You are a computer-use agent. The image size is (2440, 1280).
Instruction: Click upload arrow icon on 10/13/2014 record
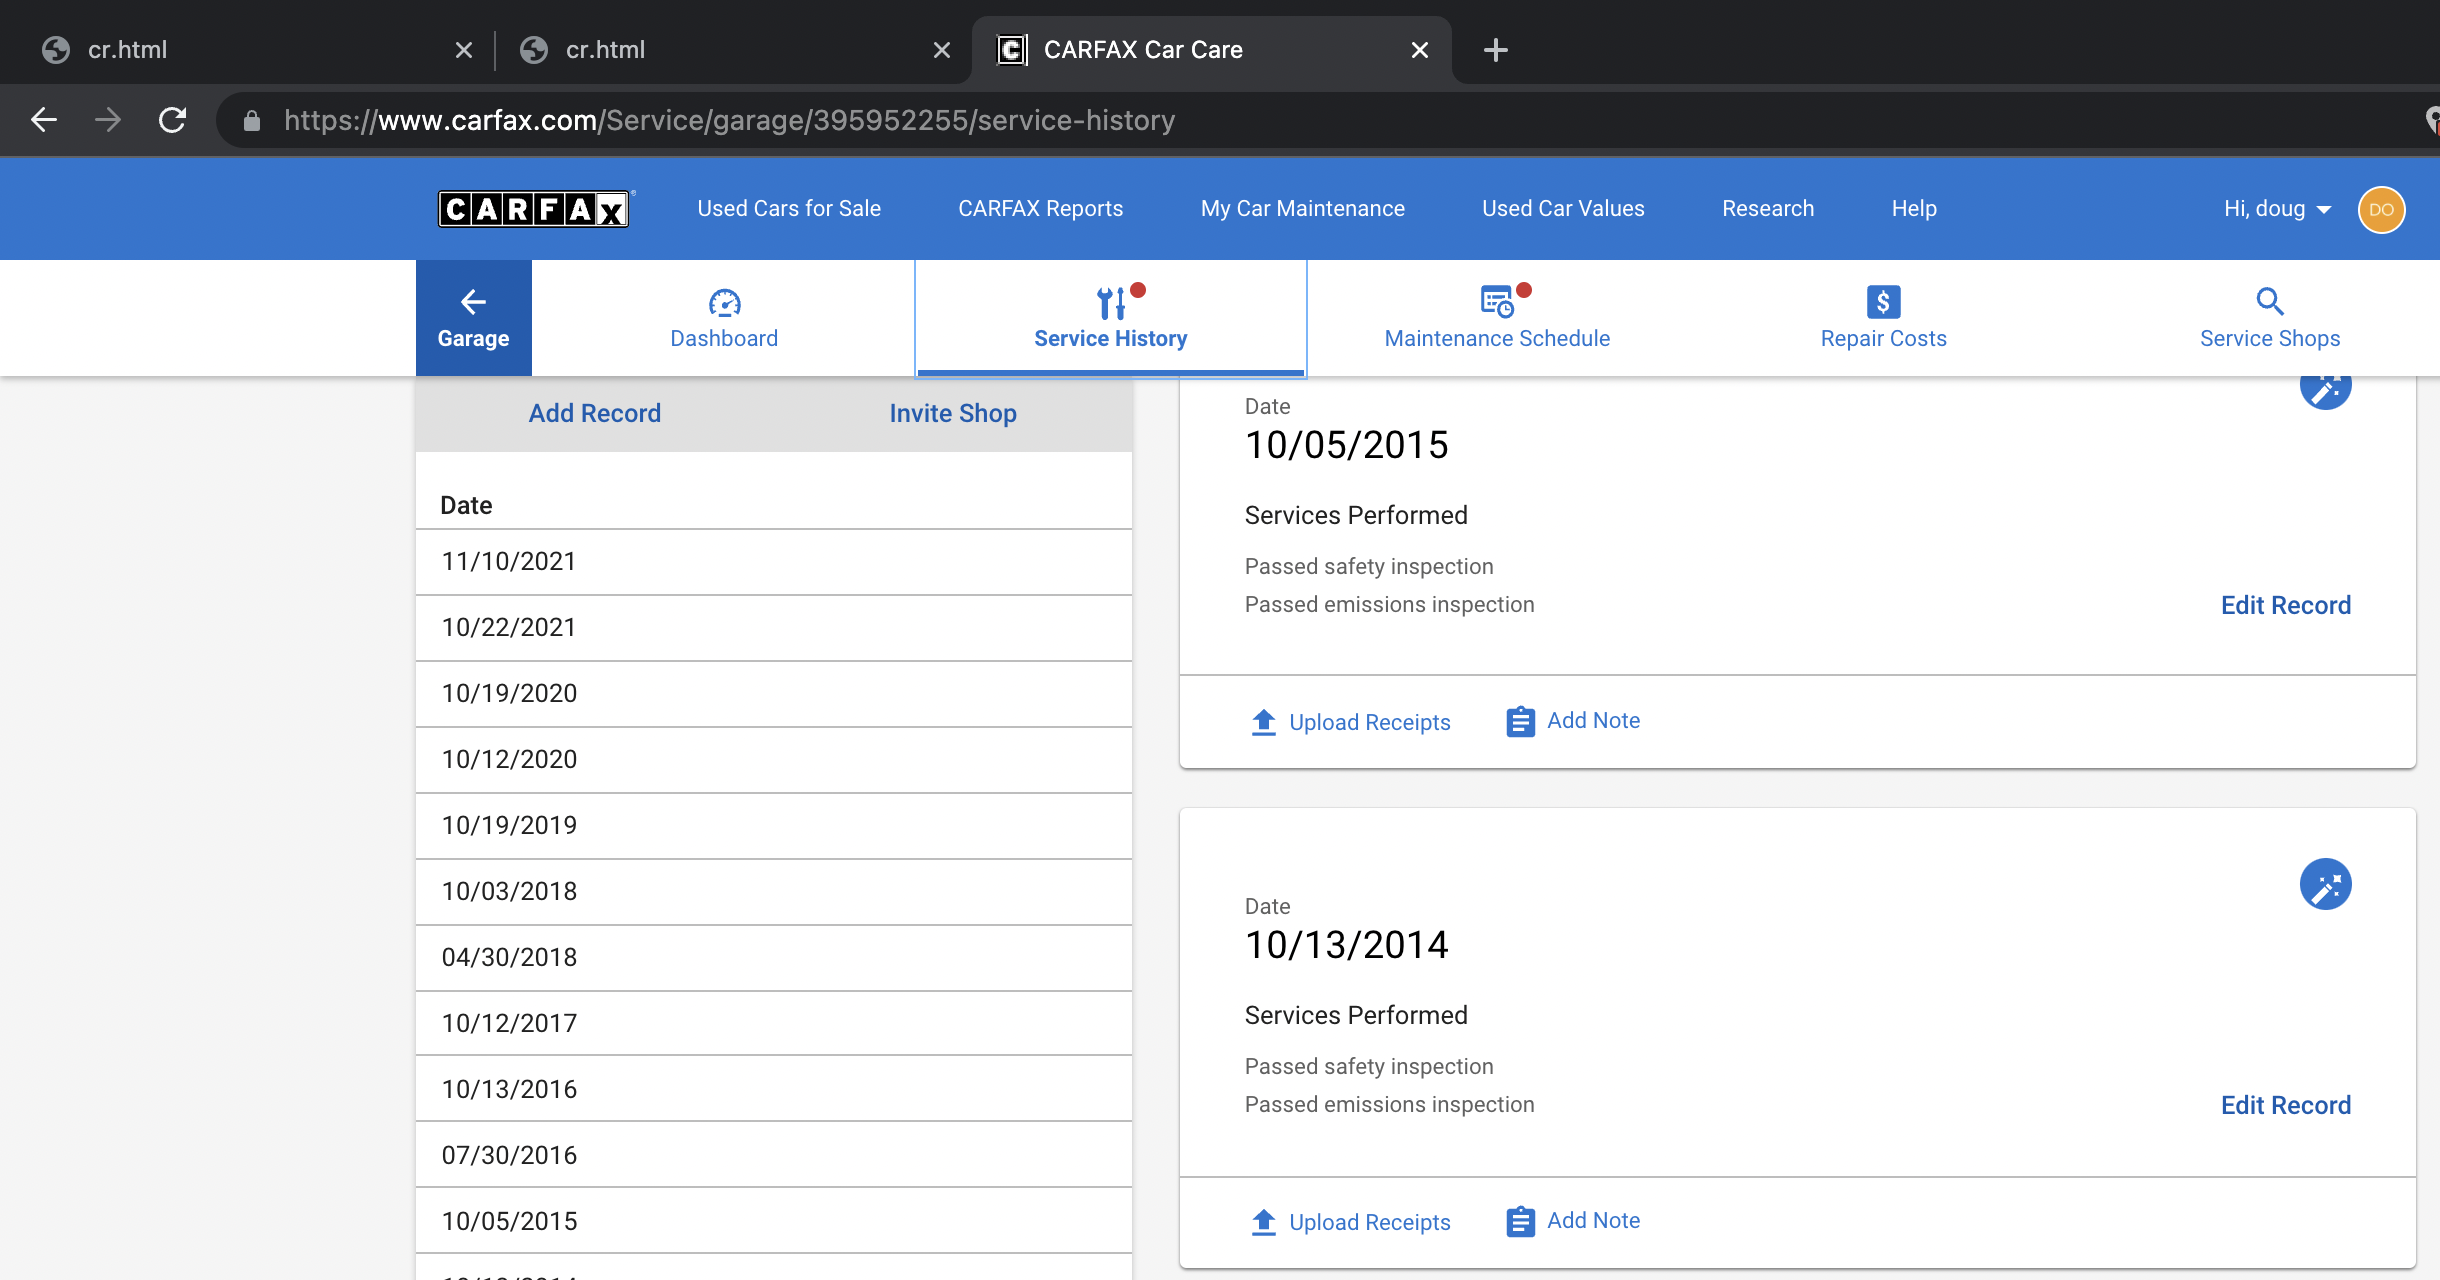tap(1264, 1222)
